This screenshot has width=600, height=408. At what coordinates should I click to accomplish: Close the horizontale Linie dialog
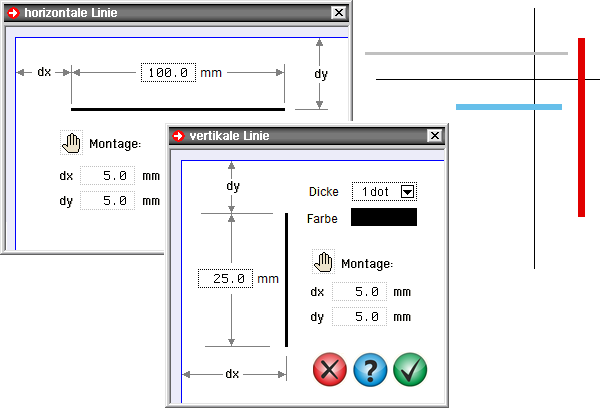[338, 13]
